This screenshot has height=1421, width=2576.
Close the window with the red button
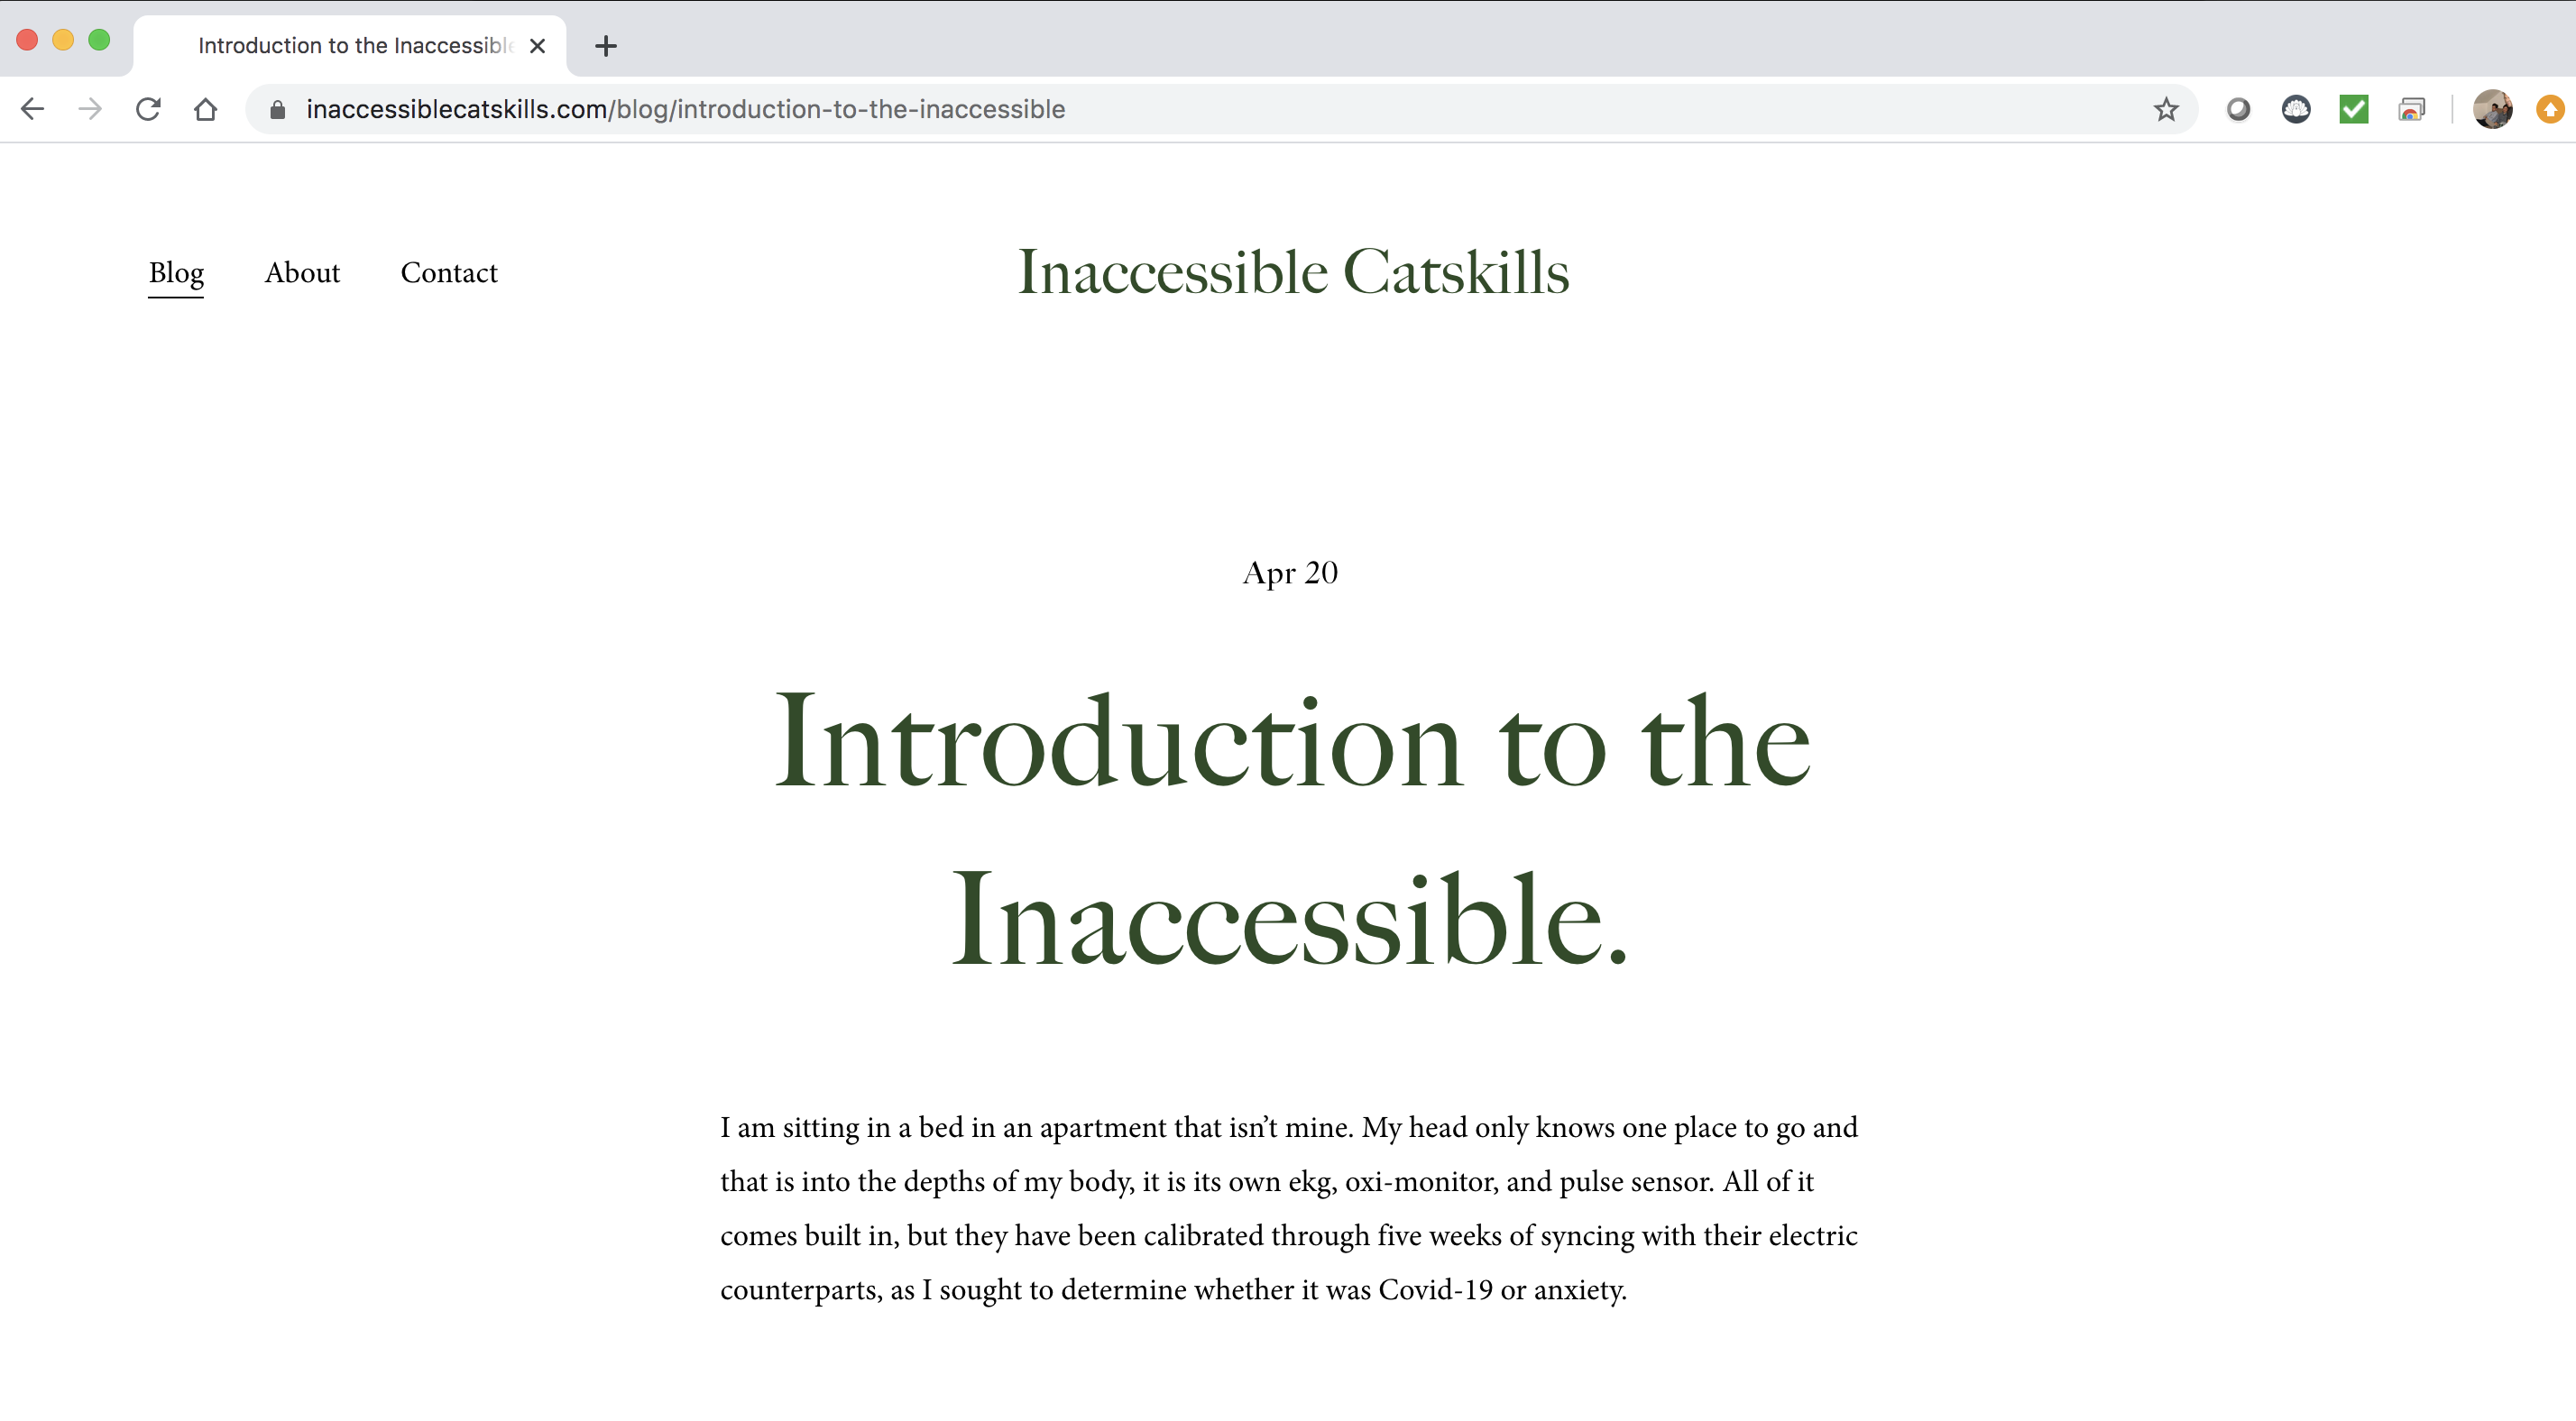27,40
